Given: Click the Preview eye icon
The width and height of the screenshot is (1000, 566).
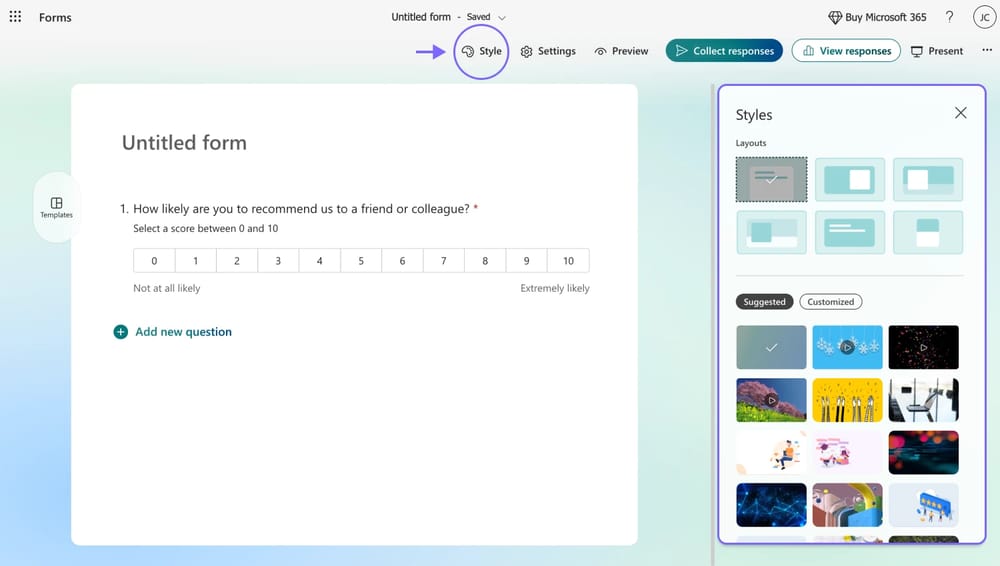Looking at the screenshot, I should tap(601, 51).
